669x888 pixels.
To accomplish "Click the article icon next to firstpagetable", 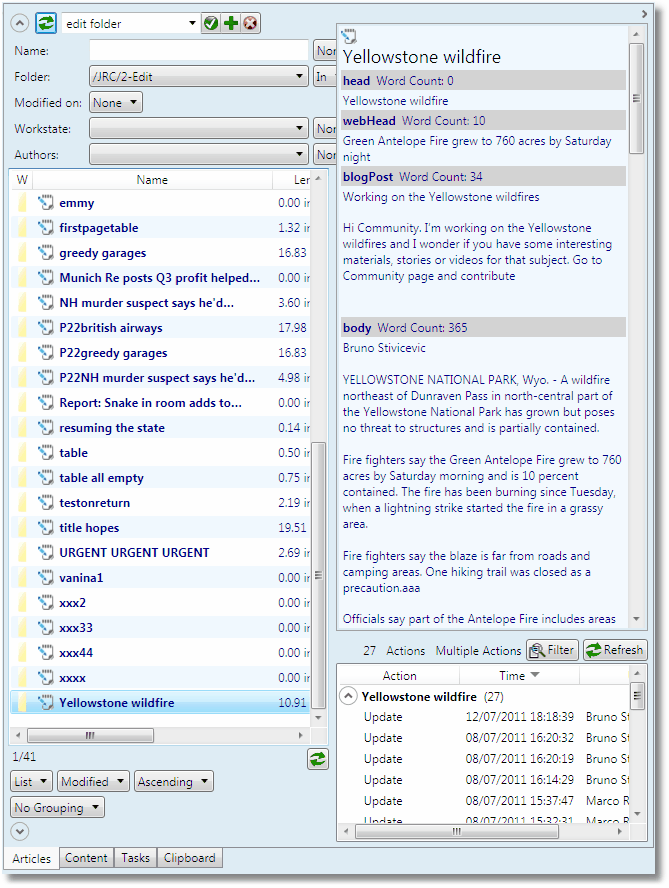I will pos(45,227).
